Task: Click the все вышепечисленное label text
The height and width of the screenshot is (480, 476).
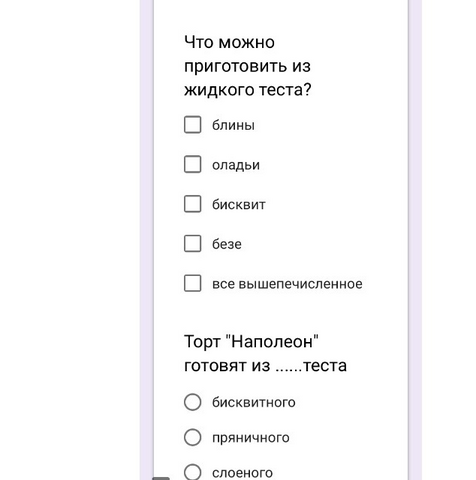Action: coord(287,284)
